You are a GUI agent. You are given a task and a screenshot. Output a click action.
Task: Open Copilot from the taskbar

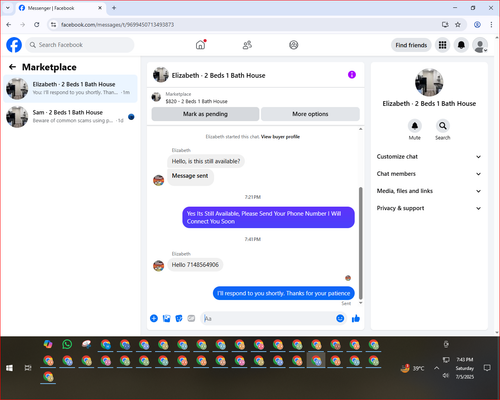pyautogui.click(x=48, y=344)
